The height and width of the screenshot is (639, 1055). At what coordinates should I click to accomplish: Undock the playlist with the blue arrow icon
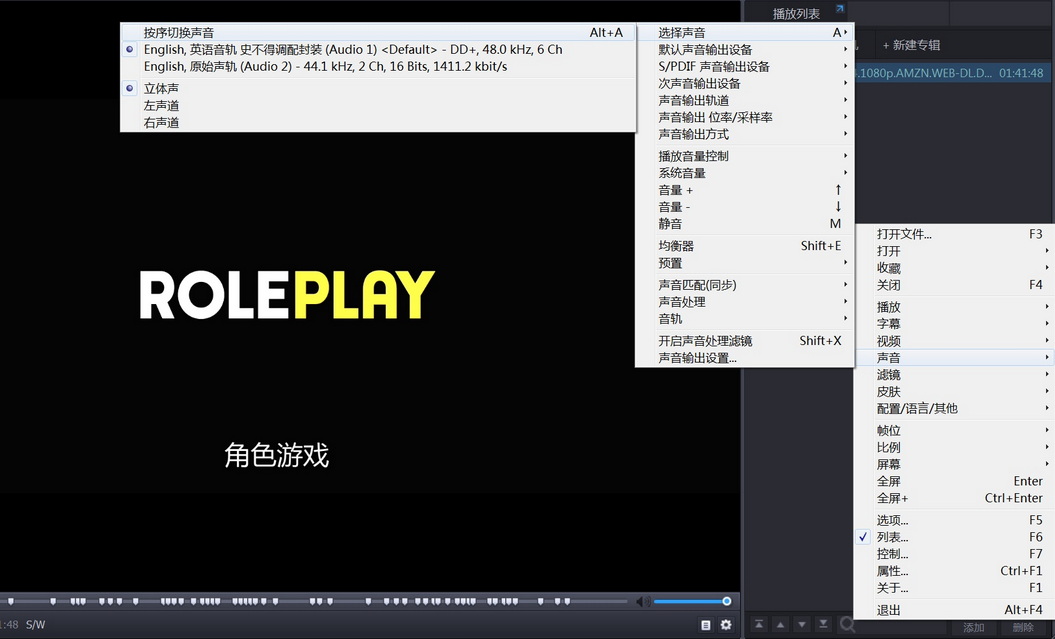pos(840,10)
